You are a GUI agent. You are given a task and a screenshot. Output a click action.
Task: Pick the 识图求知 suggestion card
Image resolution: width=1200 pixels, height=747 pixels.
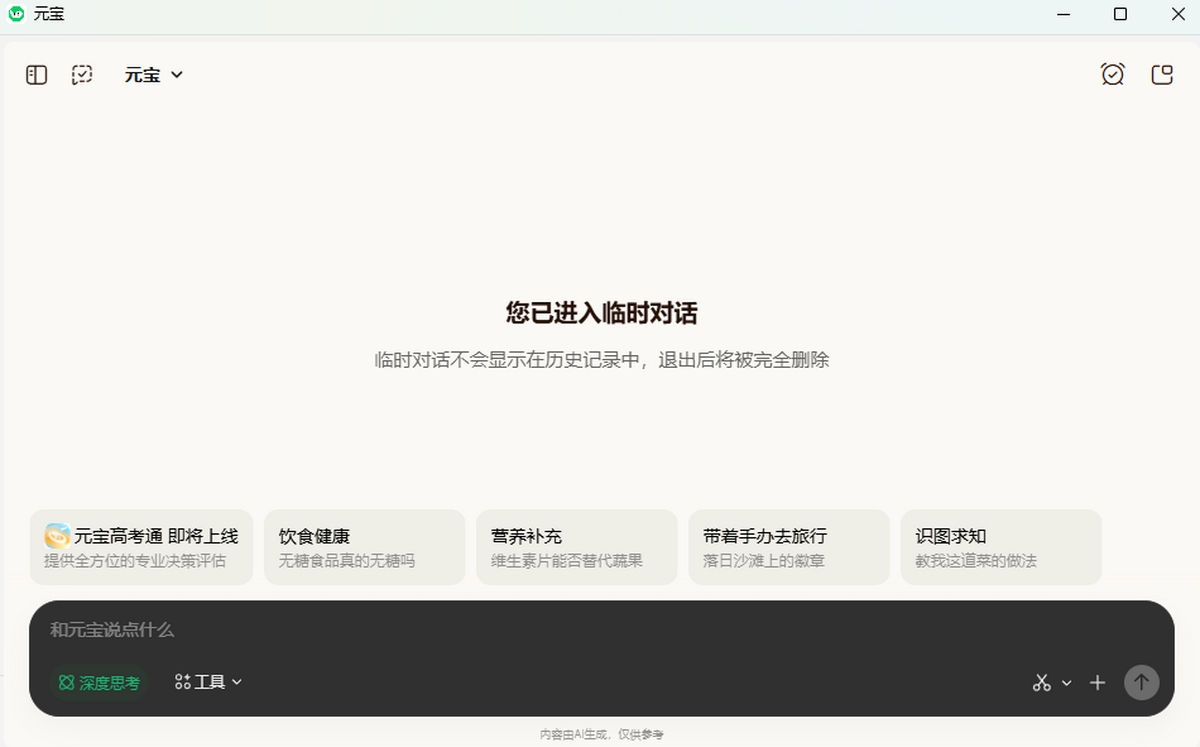point(1001,547)
